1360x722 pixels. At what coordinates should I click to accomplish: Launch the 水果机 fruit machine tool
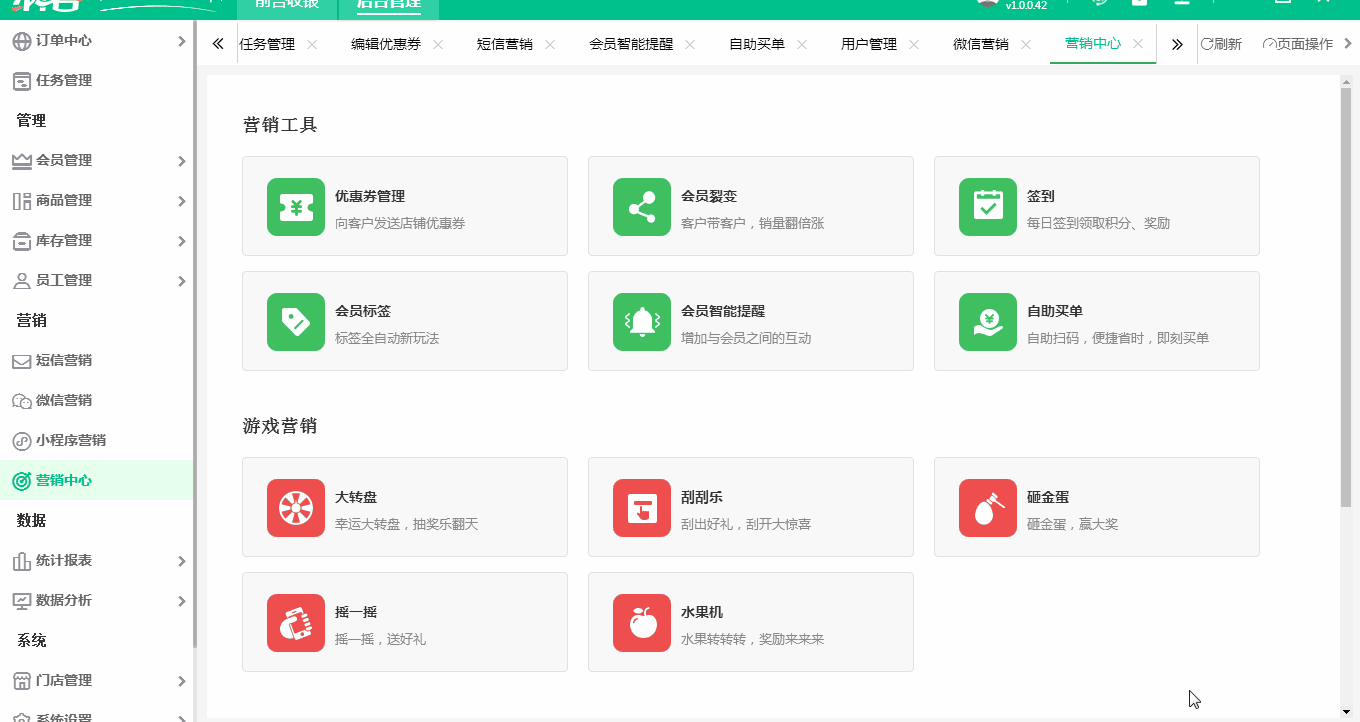pyautogui.click(x=641, y=622)
